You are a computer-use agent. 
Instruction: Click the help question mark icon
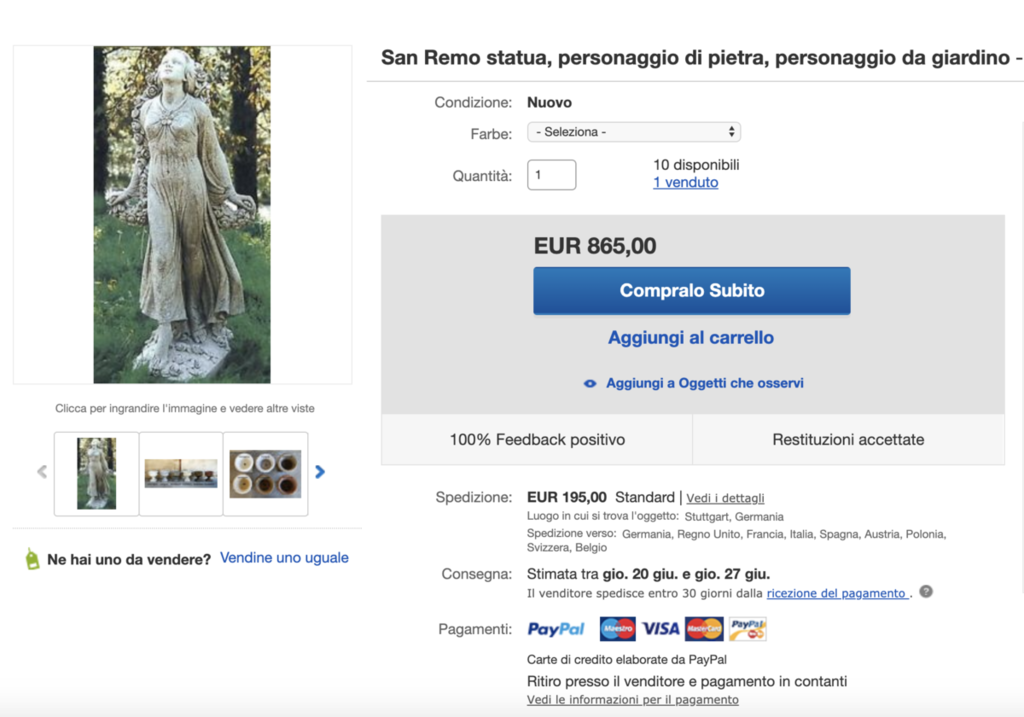926,592
